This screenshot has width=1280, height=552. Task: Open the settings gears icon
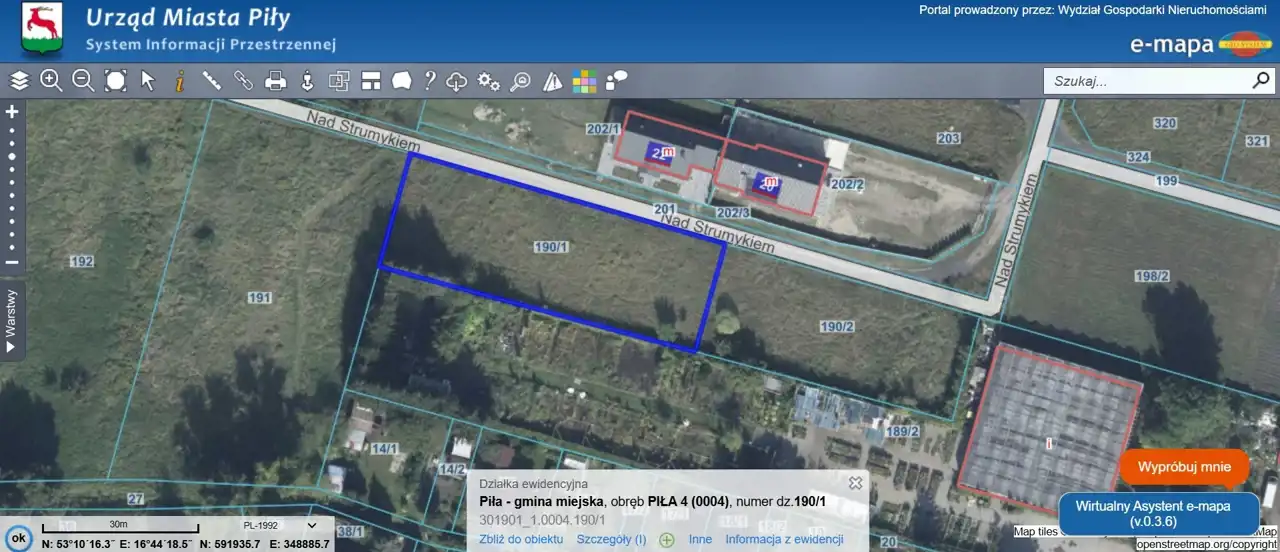click(x=488, y=81)
